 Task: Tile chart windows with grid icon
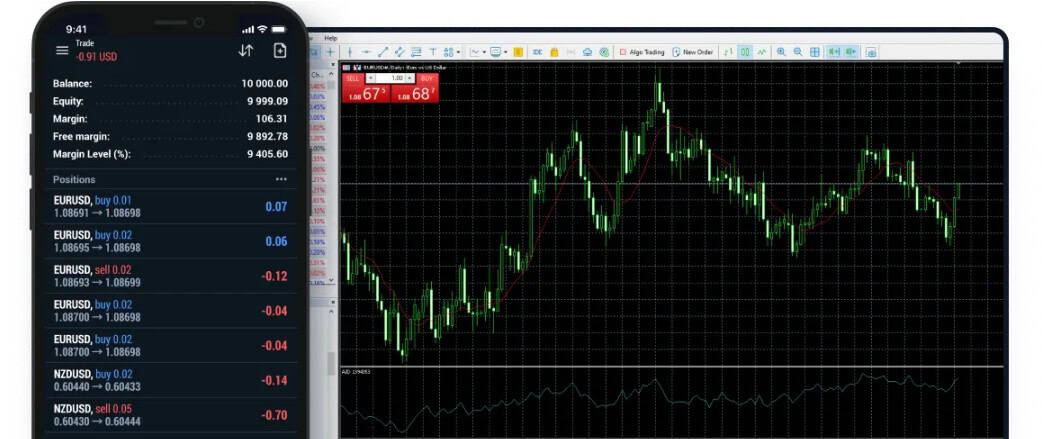coord(815,52)
